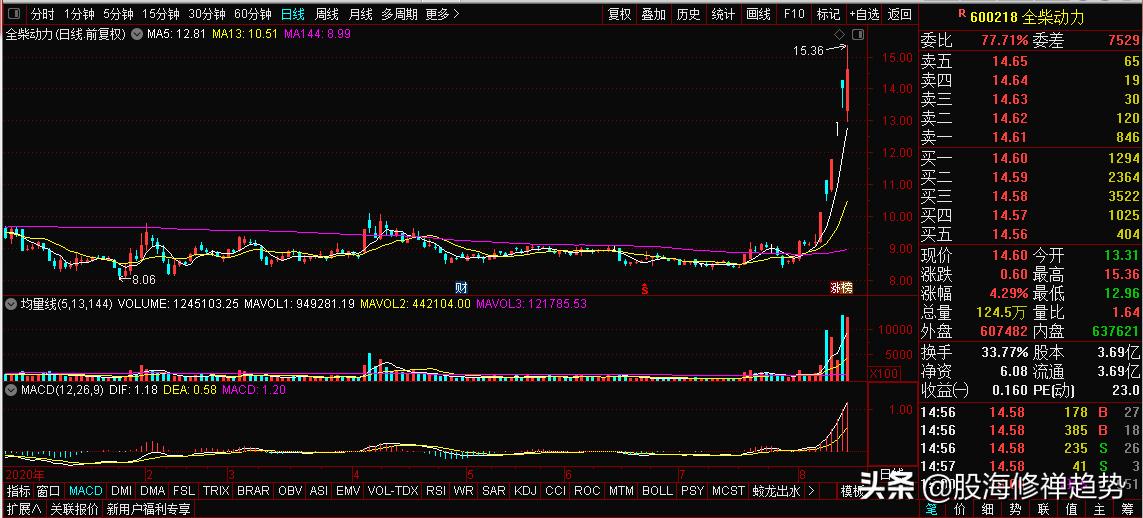Click the 涨榜 marker on the chart
Screen dimensions: 1143x518
click(x=840, y=288)
